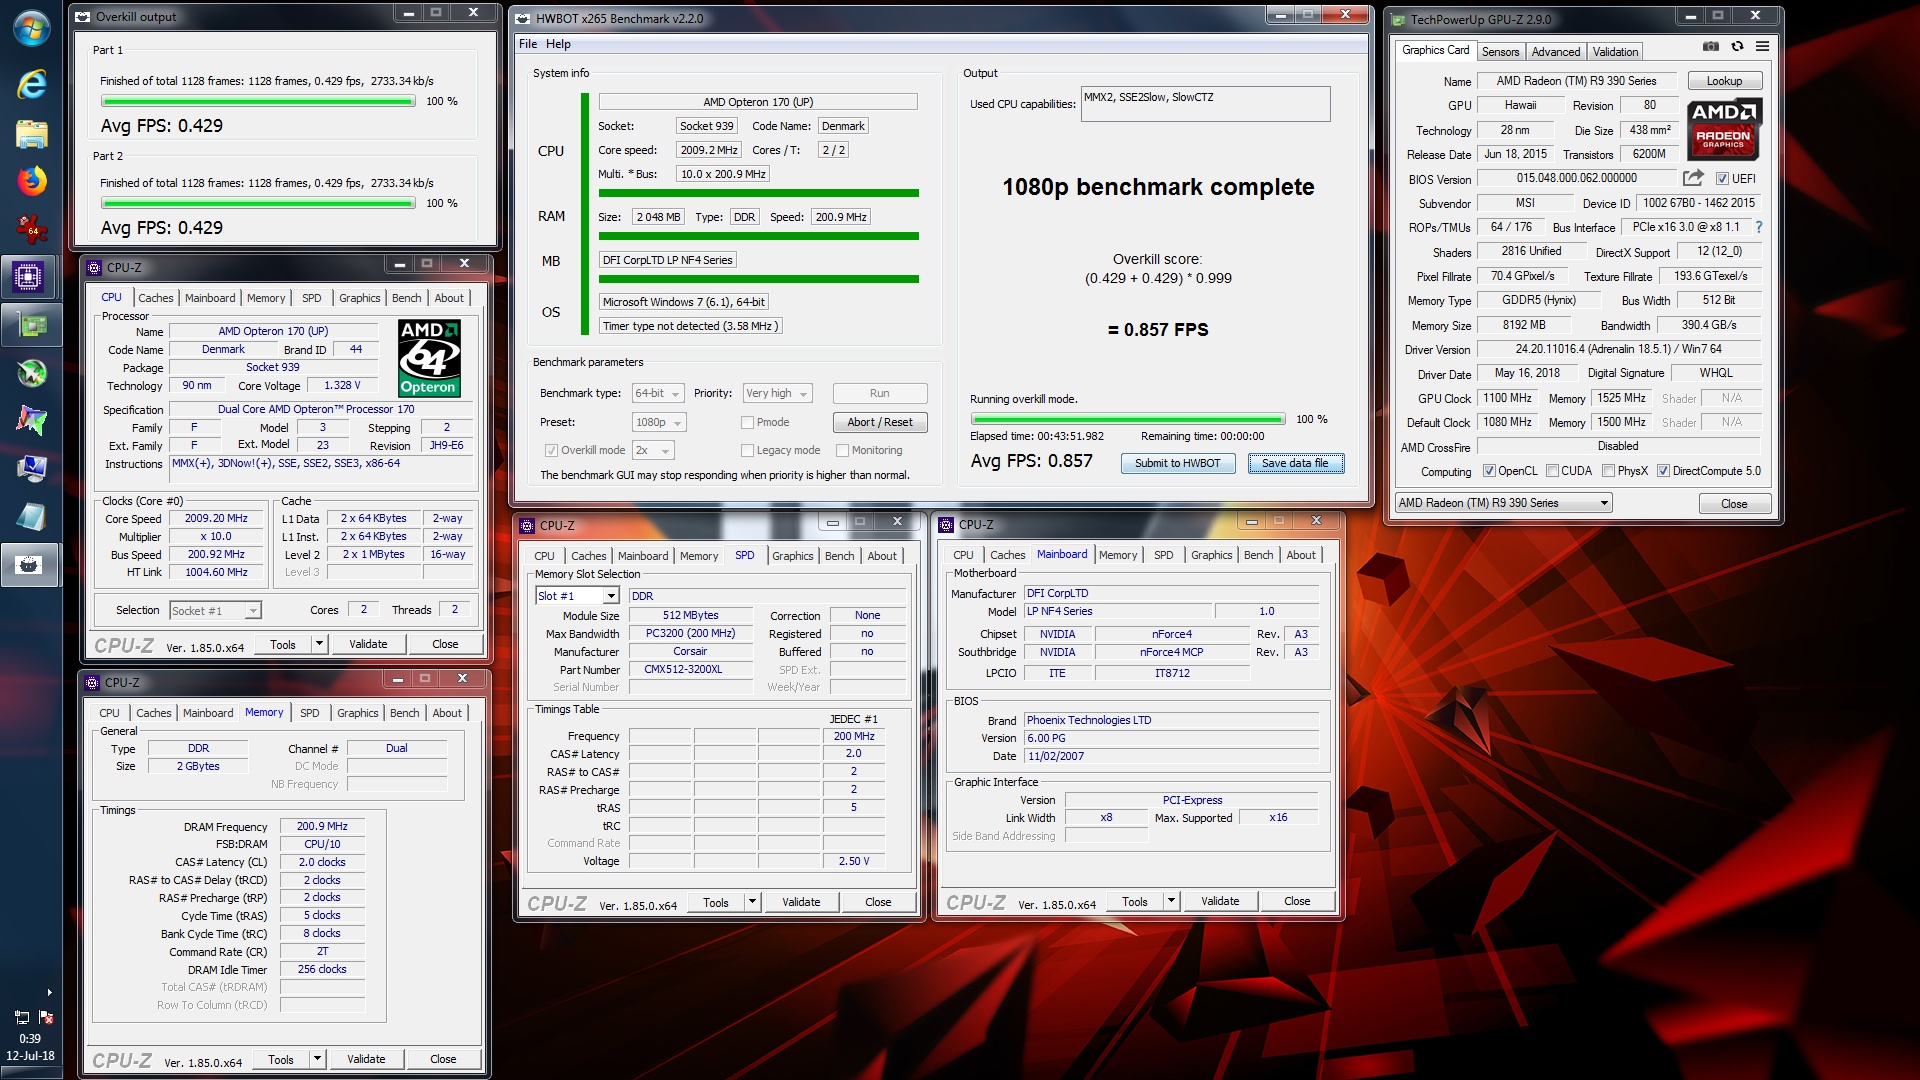Screen dimensions: 1920x1080
Task: Click Validate in CPU-Z Memory window
Action: [366, 1059]
